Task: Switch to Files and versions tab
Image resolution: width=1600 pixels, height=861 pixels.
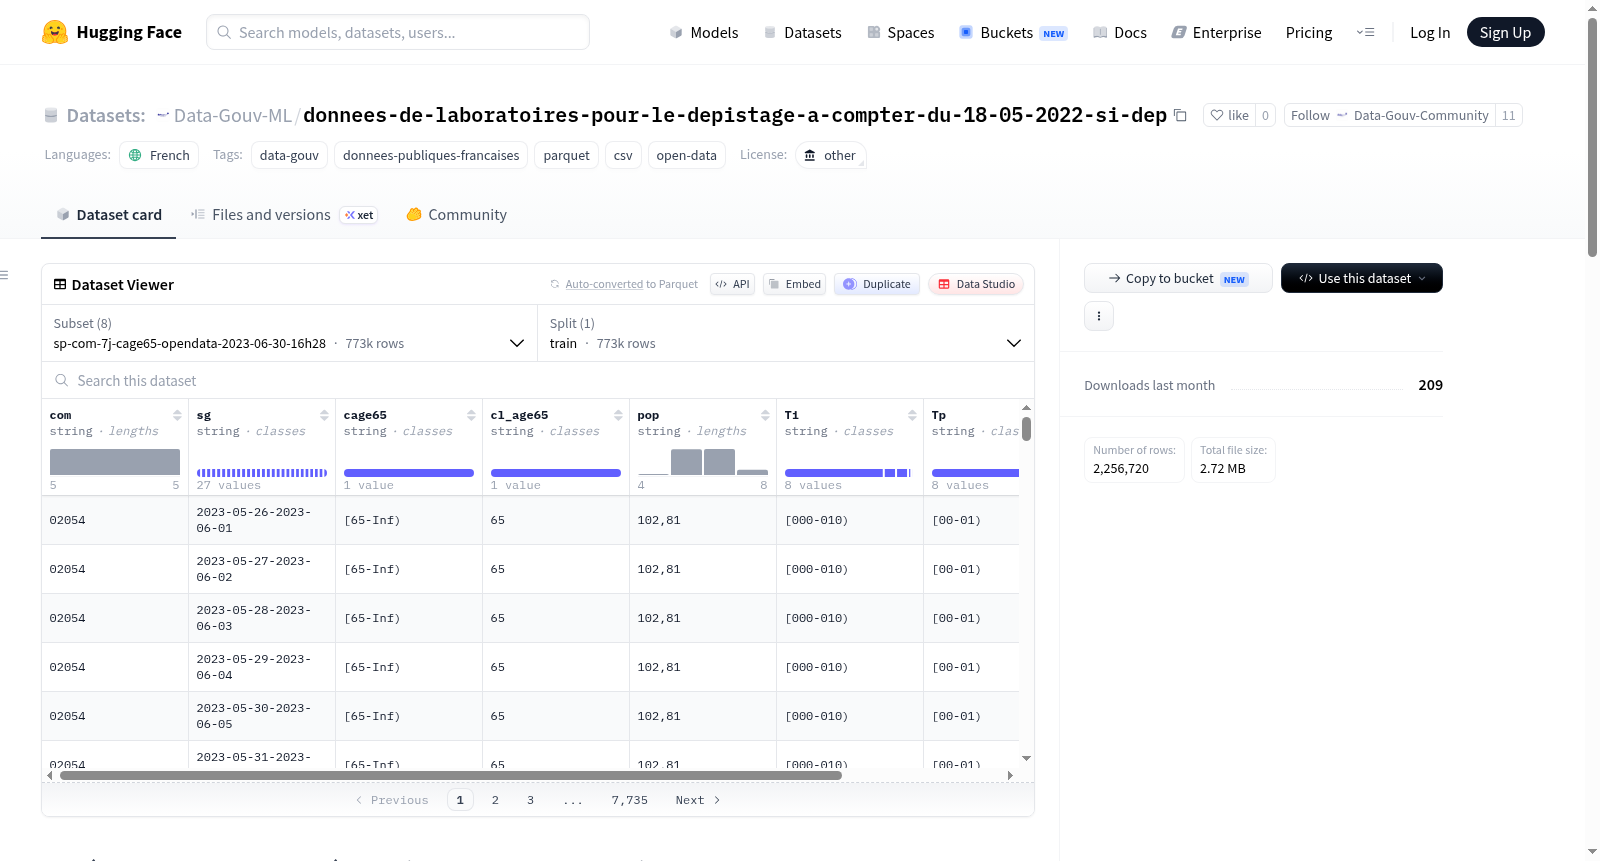Action: tap(283, 214)
